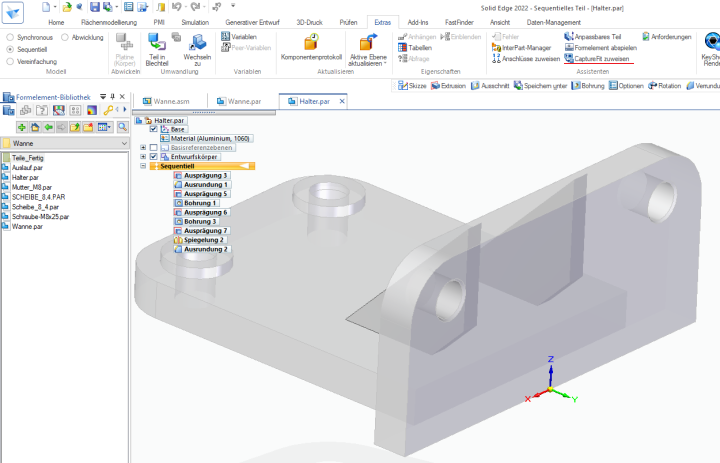The height and width of the screenshot is (463, 720).
Task: Open Tabellen in Eigenschaften group
Action: [415, 48]
